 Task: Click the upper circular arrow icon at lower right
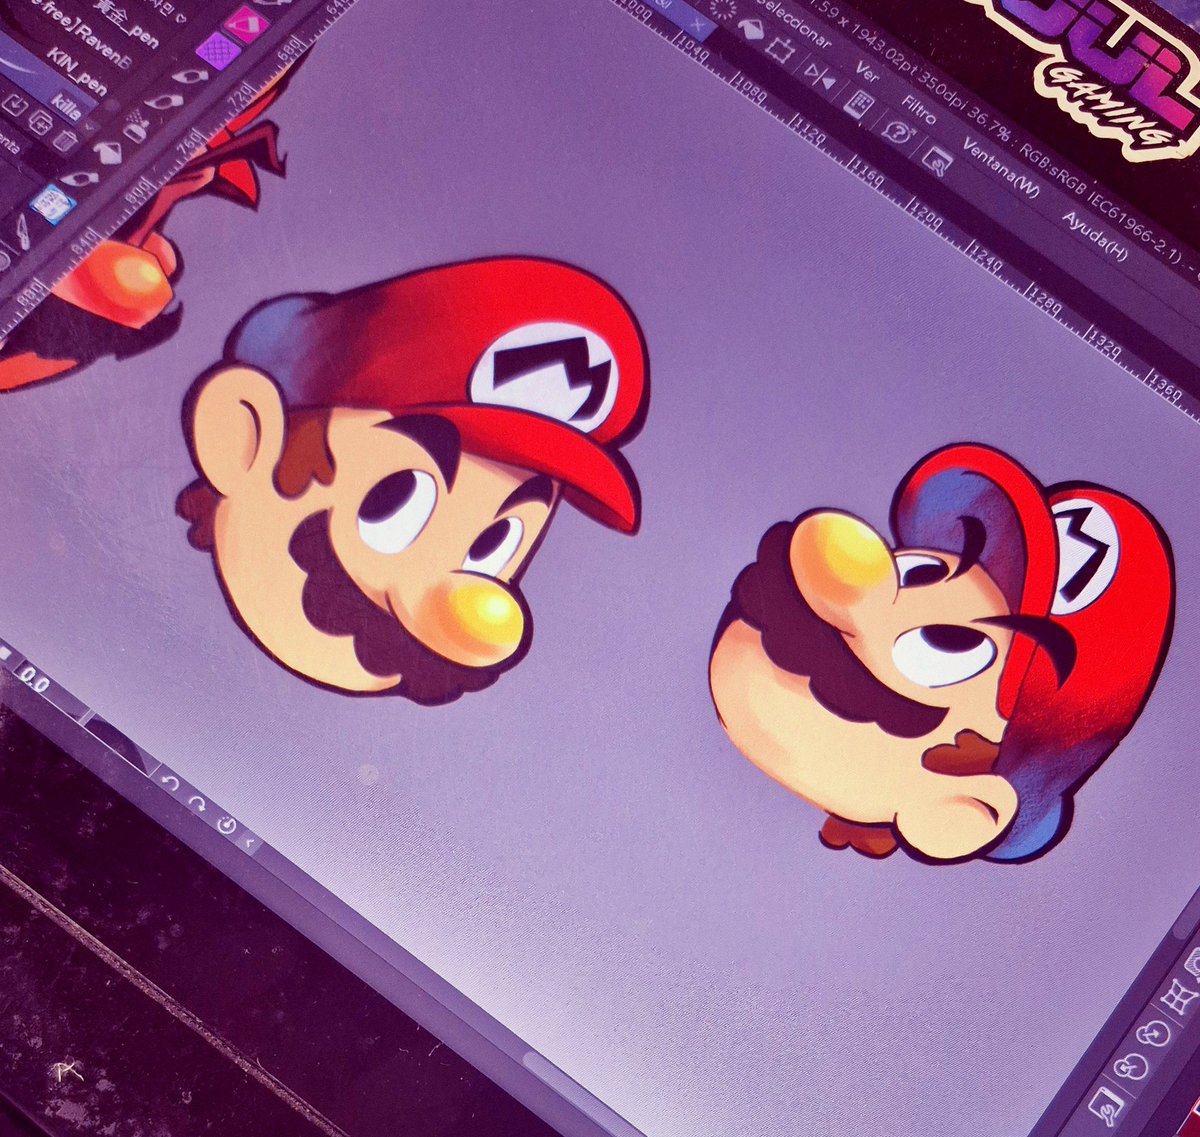click(x=1153, y=1033)
